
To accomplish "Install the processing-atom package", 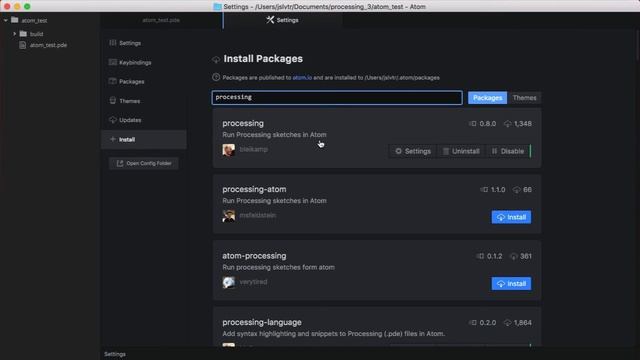I will (511, 217).
